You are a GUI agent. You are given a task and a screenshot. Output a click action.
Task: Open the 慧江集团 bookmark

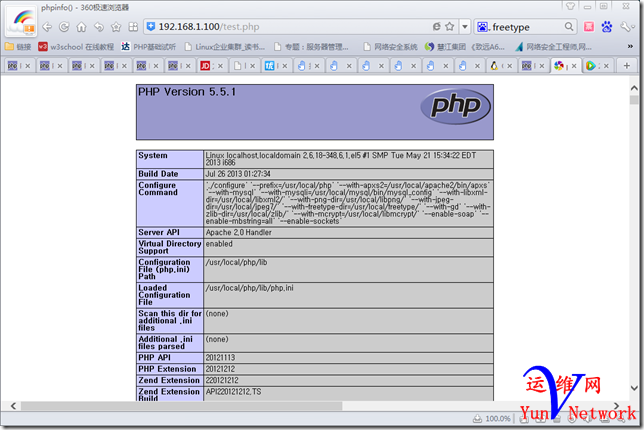point(465,47)
